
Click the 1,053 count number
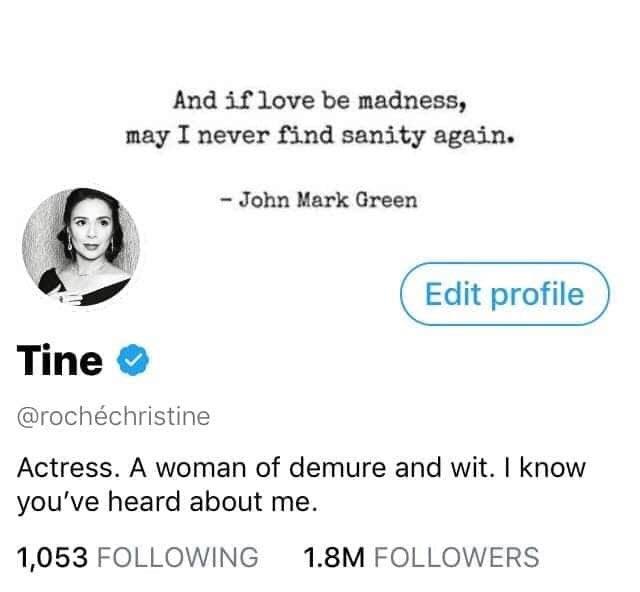(x=52, y=558)
